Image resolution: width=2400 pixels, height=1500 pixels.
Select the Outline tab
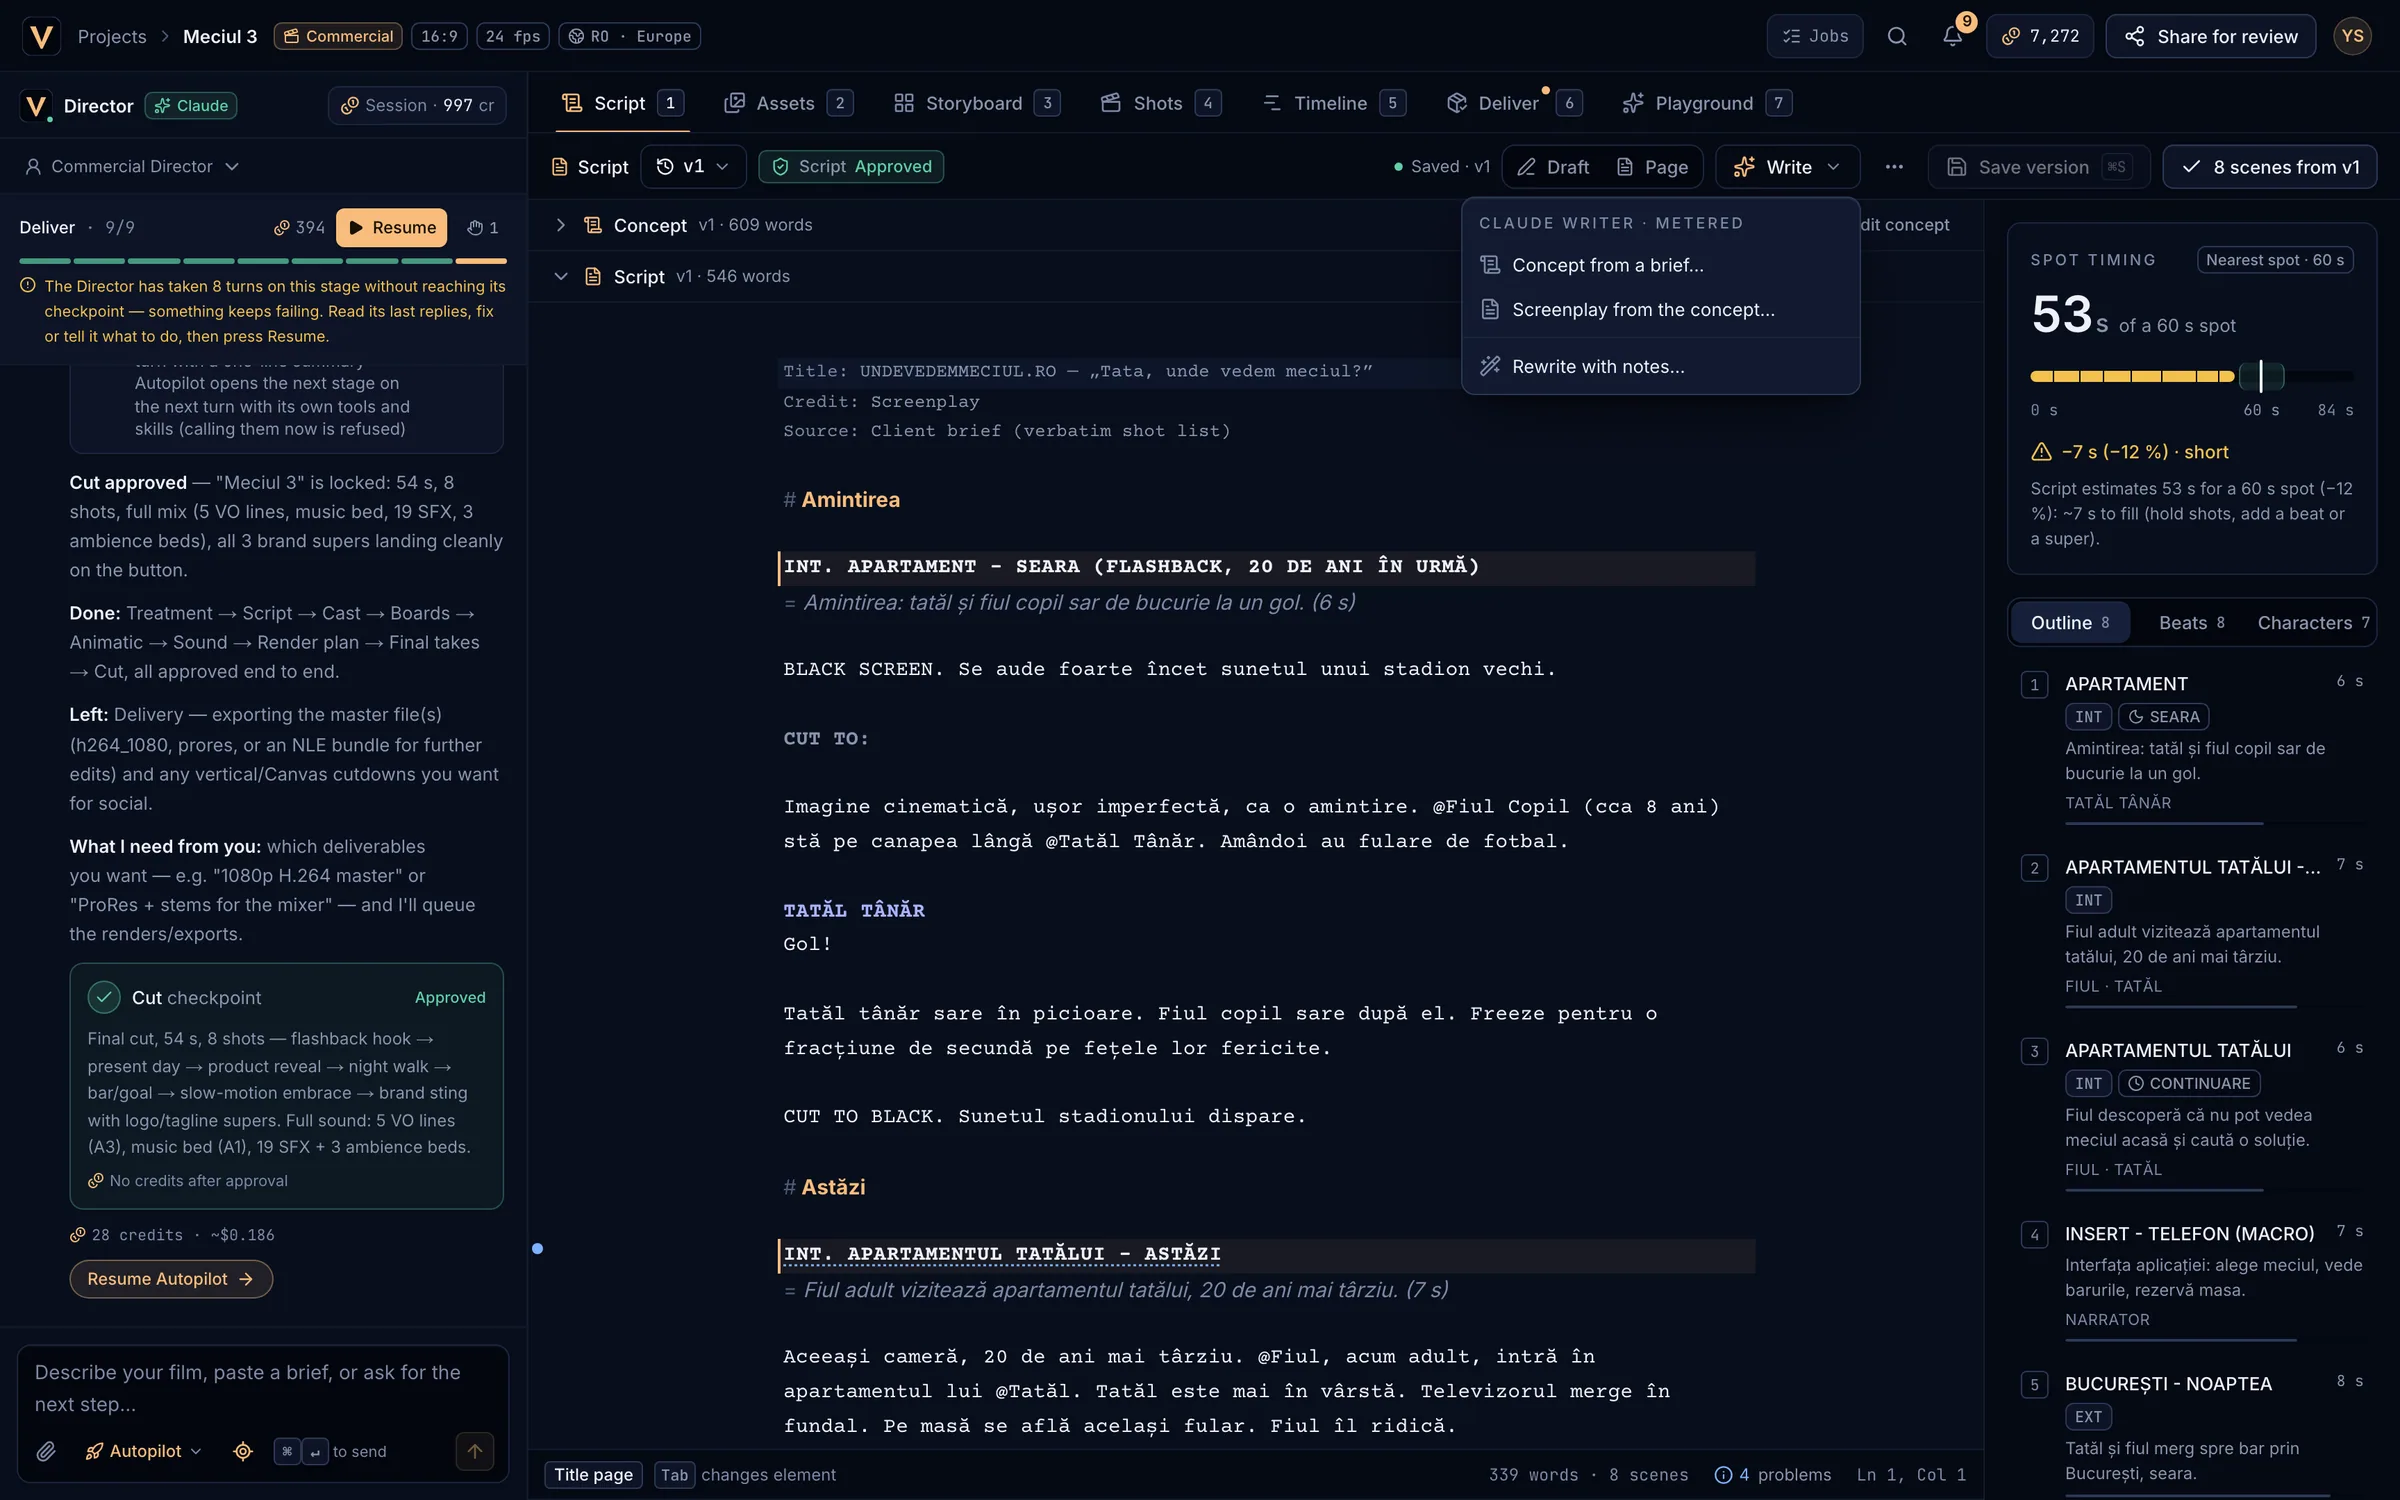(x=2070, y=623)
